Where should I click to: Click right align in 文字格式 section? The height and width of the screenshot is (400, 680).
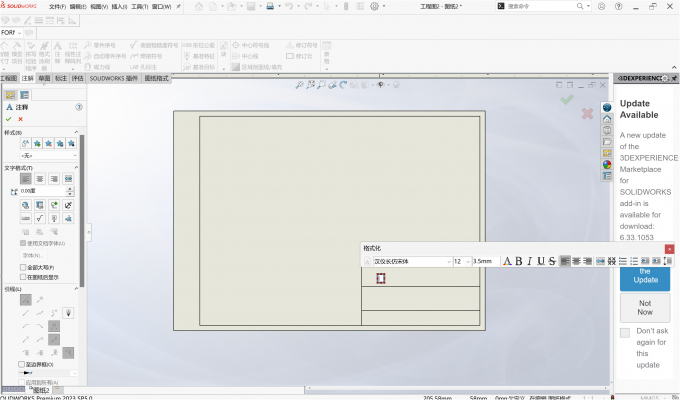(x=54, y=178)
